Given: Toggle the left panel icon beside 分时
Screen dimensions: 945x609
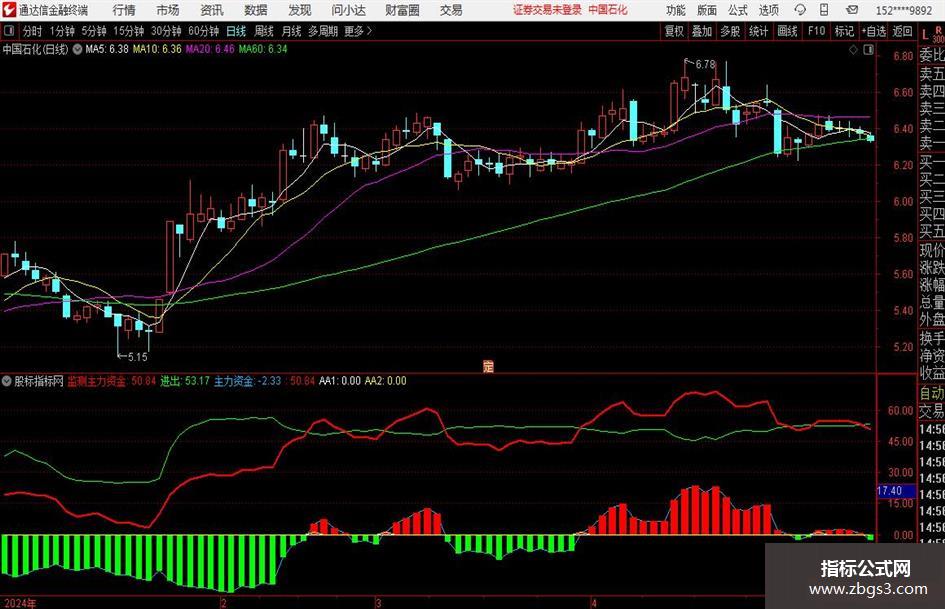Looking at the screenshot, I should coord(8,31).
